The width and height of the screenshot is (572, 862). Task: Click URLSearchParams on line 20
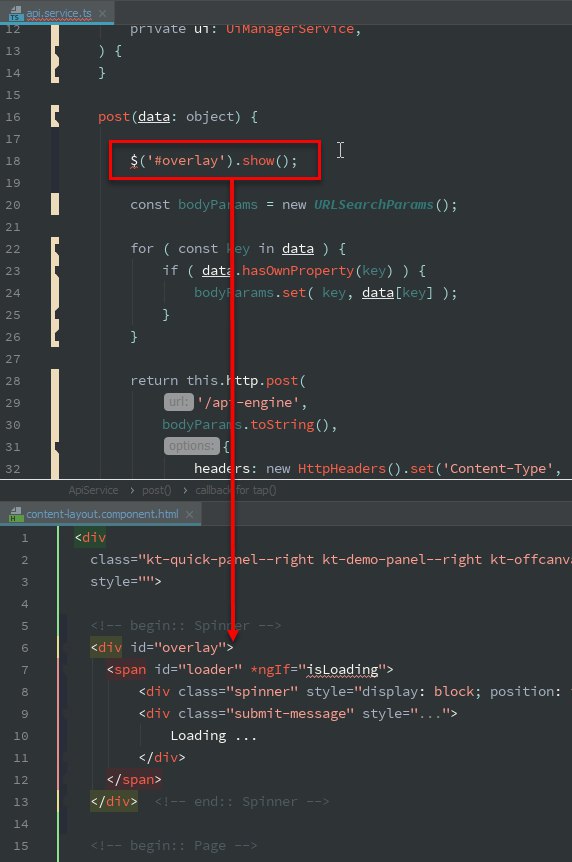(373, 205)
